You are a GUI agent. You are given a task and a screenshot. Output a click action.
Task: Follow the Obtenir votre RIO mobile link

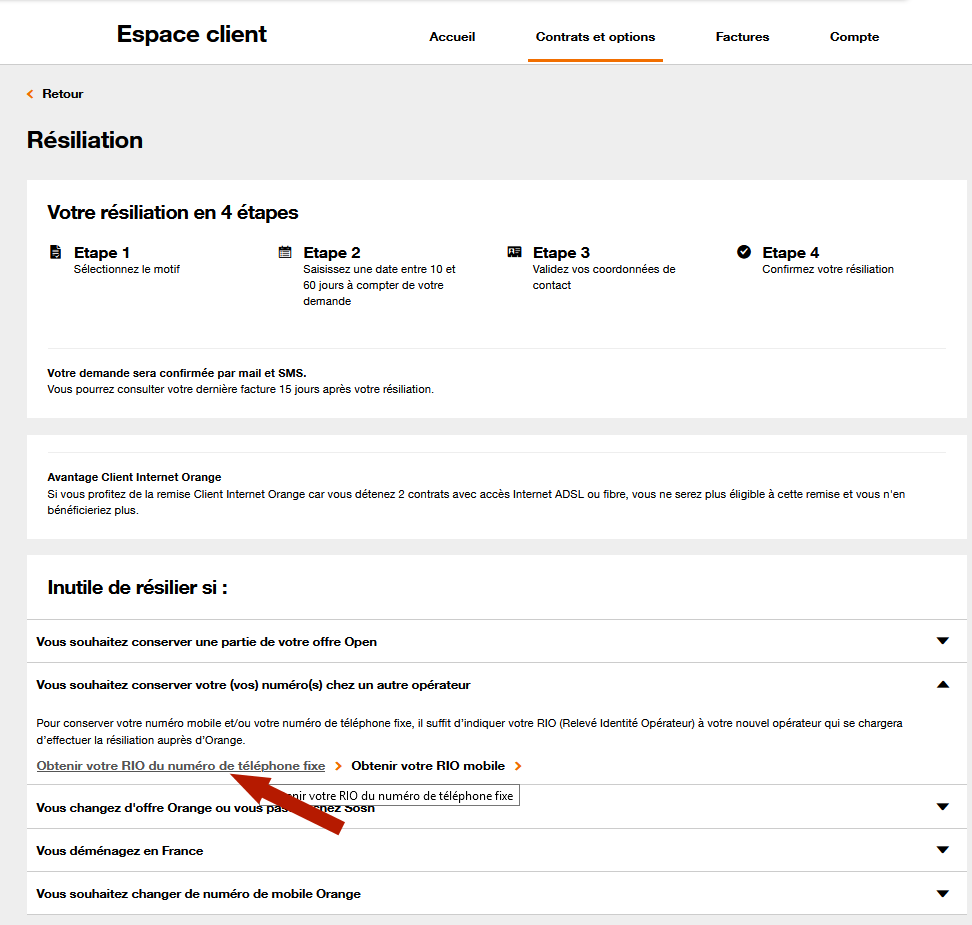[x=428, y=766]
